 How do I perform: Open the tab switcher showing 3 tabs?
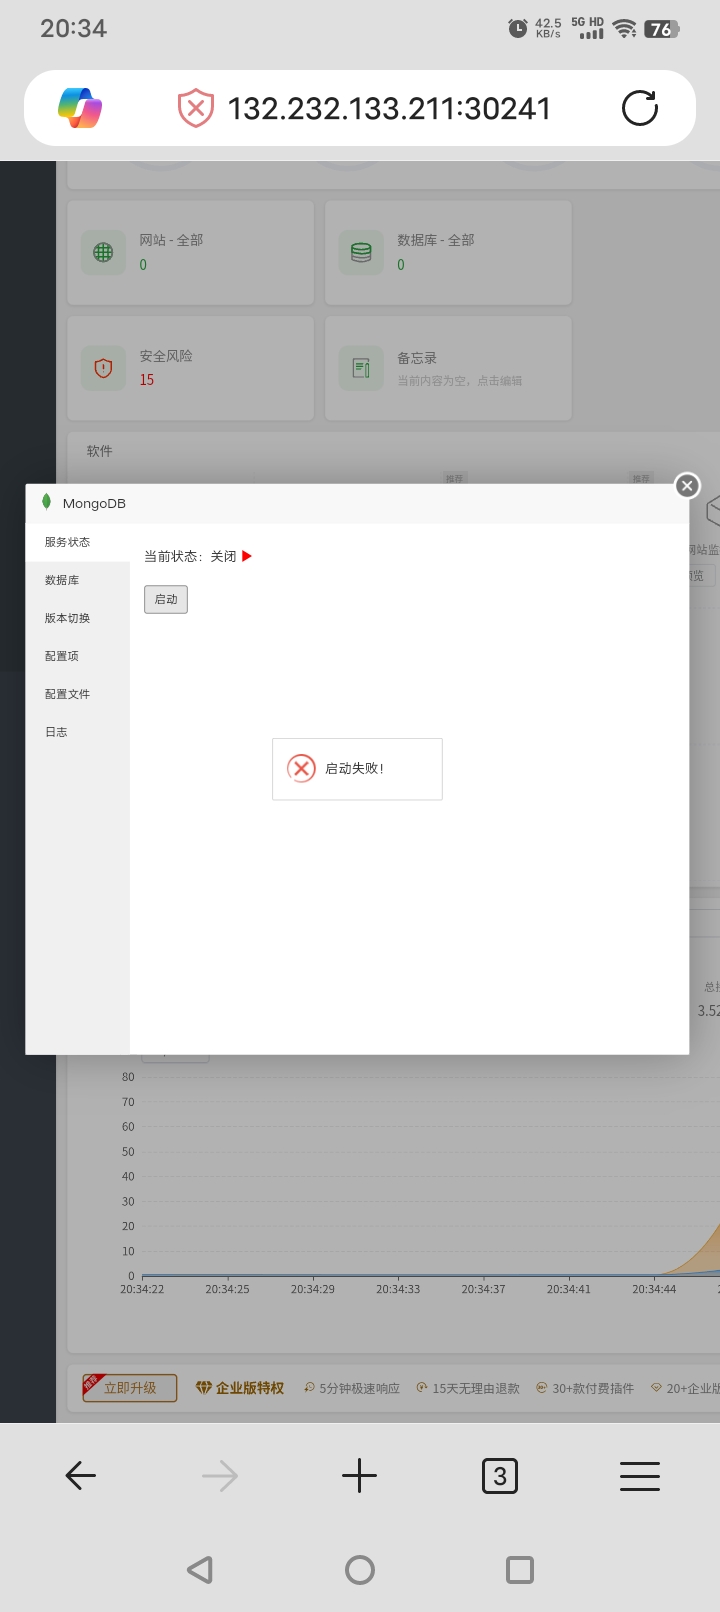pos(500,1475)
